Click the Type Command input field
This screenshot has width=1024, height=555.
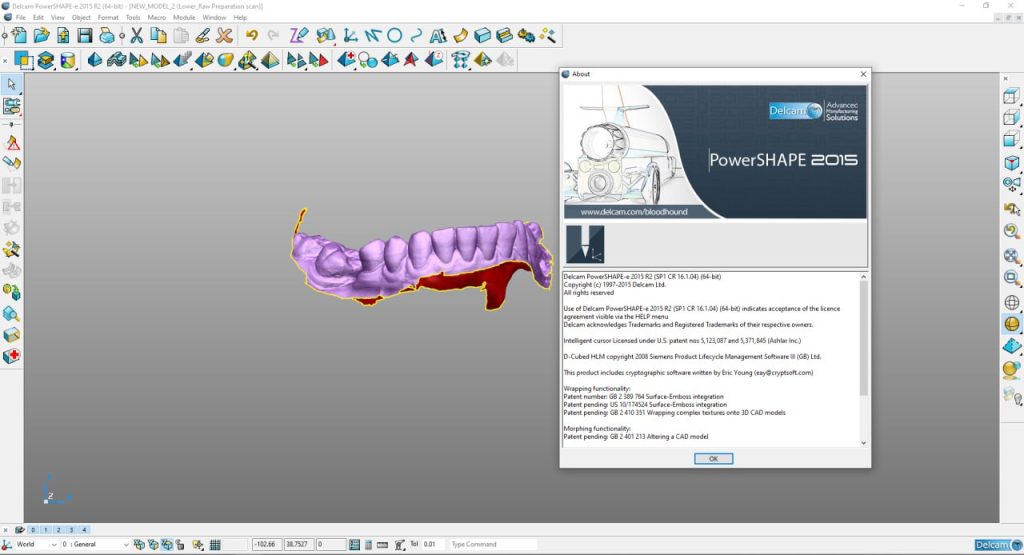pyautogui.click(x=491, y=544)
